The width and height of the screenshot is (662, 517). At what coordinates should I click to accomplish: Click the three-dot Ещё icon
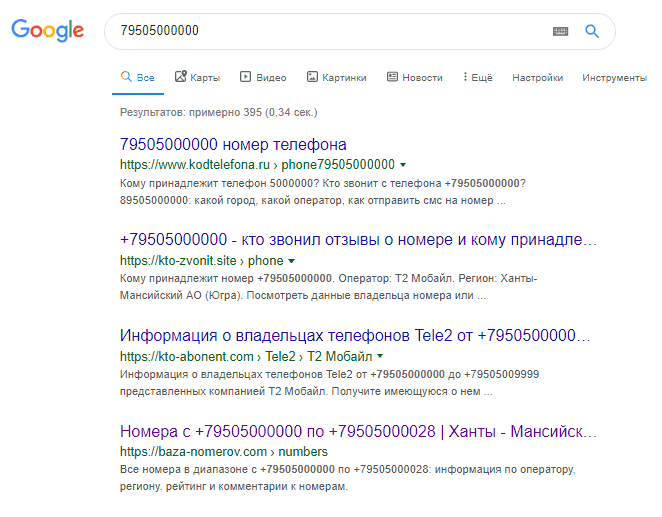pyautogui.click(x=465, y=76)
